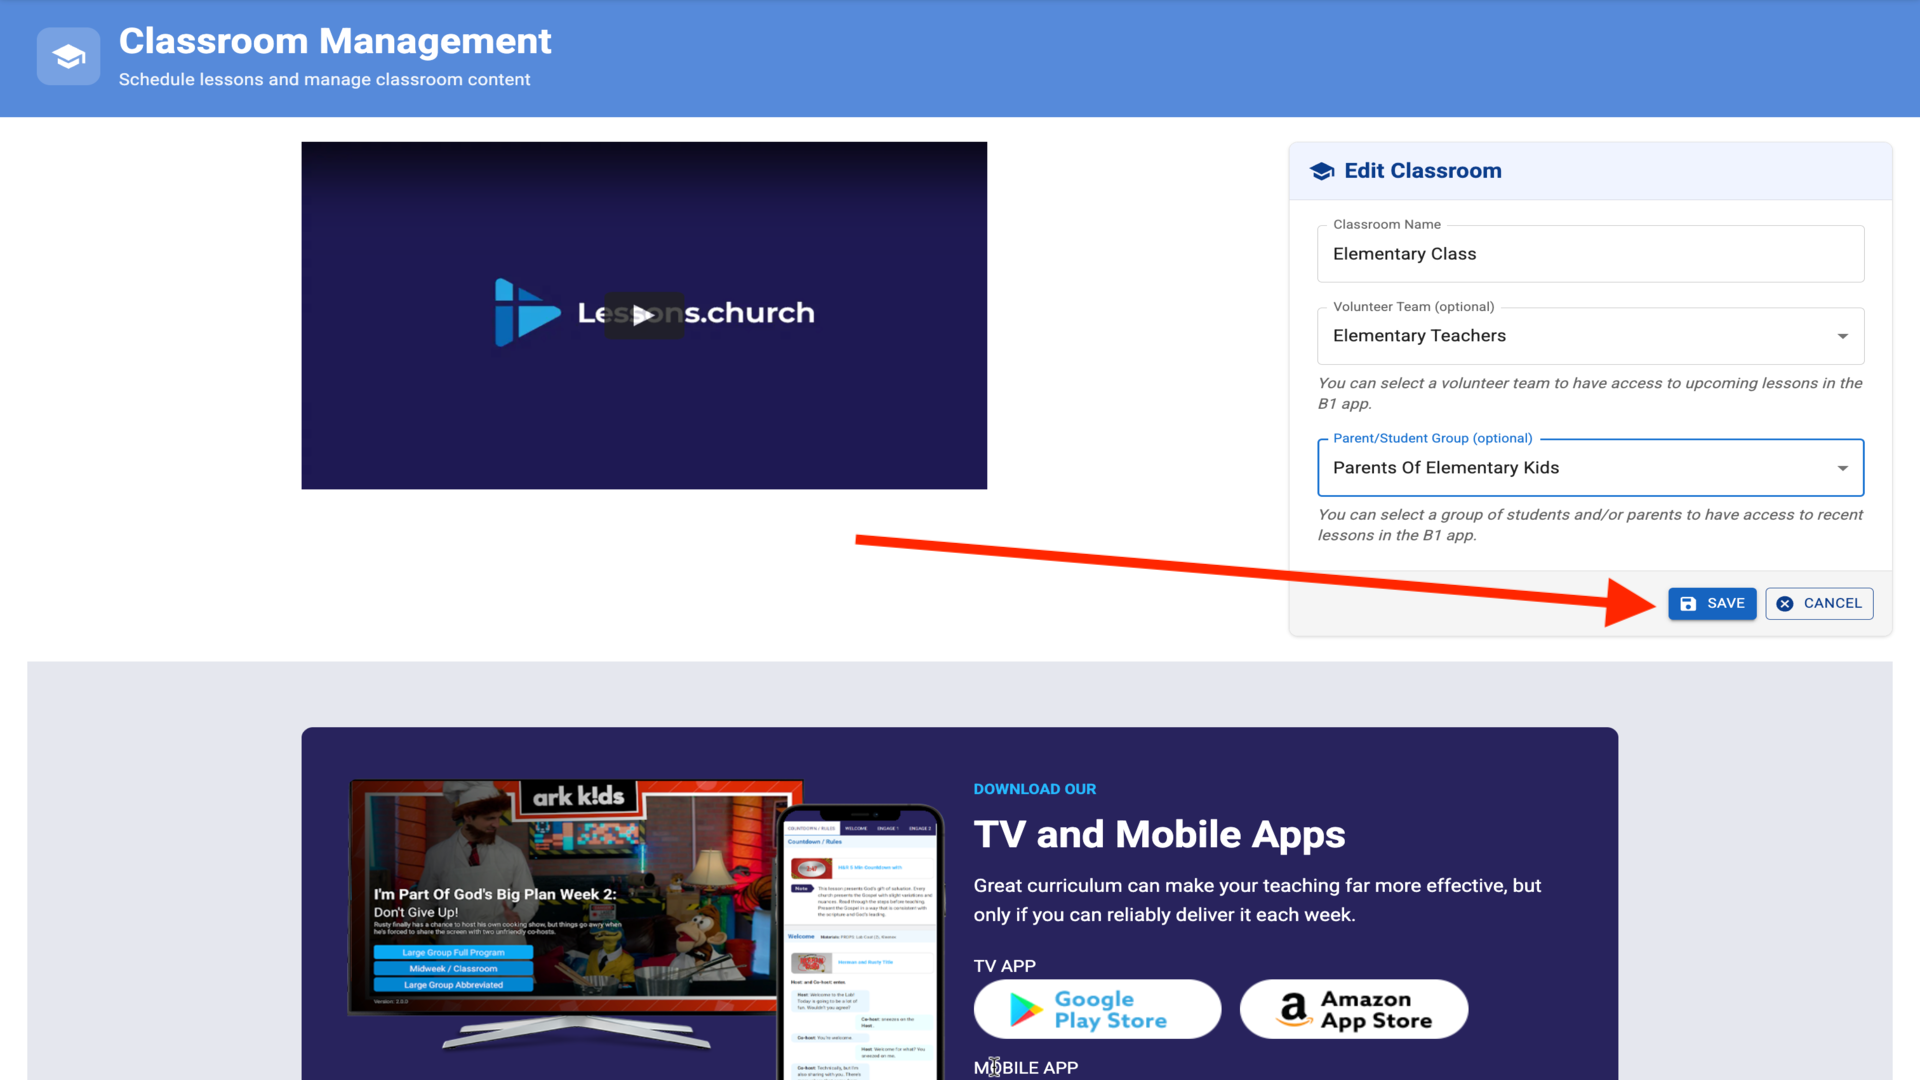The image size is (1920, 1080).
Task: Click the Classroom Management heading
Action: point(335,41)
